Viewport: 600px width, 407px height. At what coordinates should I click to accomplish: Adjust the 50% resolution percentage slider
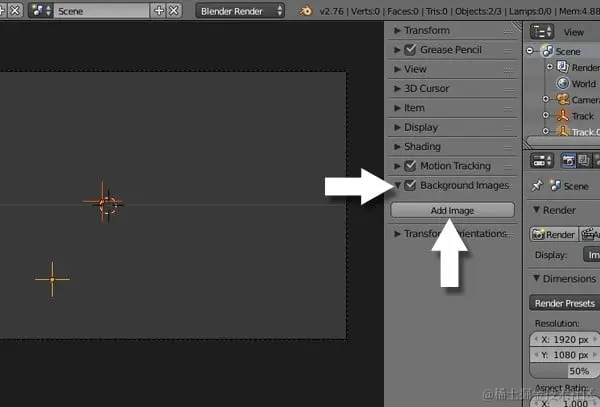(564, 371)
